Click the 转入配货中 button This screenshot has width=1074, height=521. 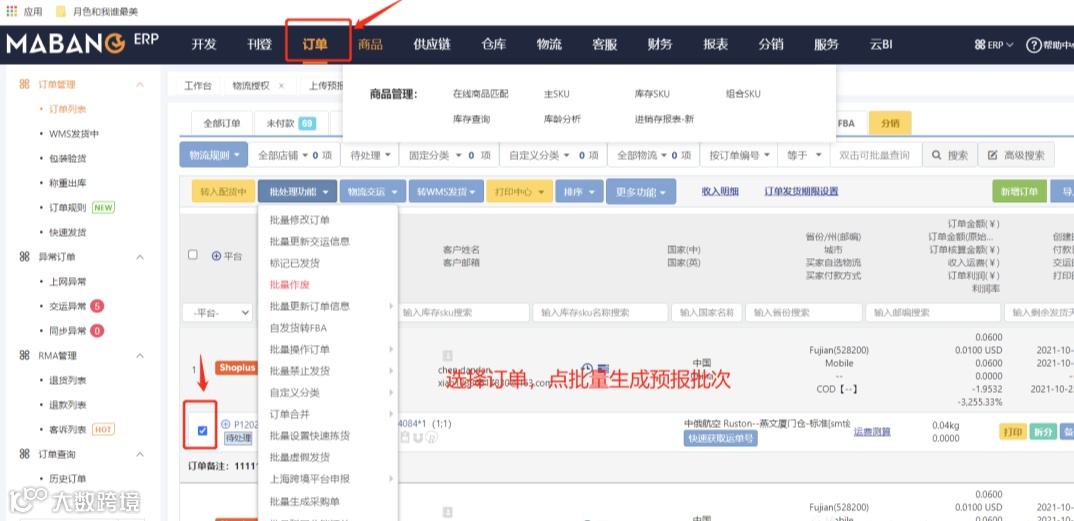pos(223,192)
